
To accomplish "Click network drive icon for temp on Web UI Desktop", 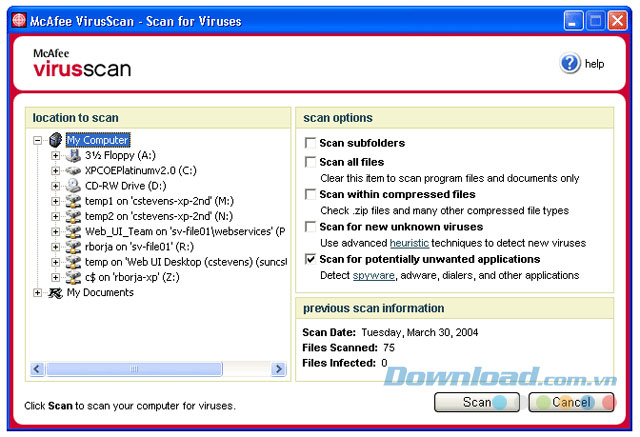I will [73, 262].
